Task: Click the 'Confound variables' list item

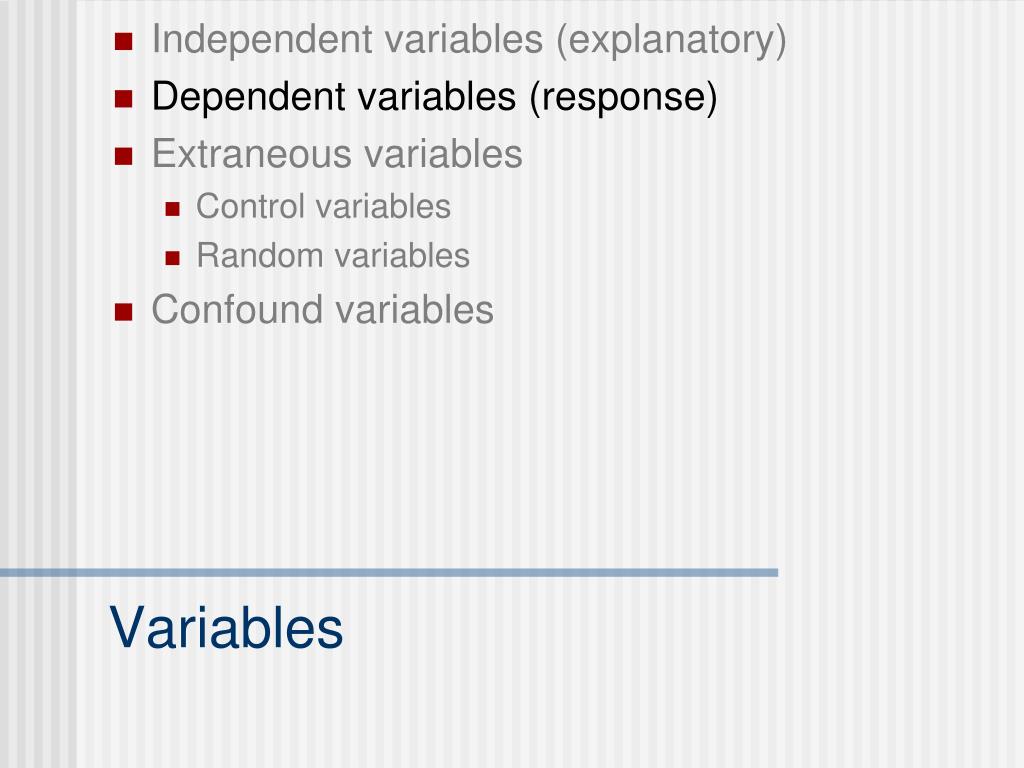Action: point(323,310)
